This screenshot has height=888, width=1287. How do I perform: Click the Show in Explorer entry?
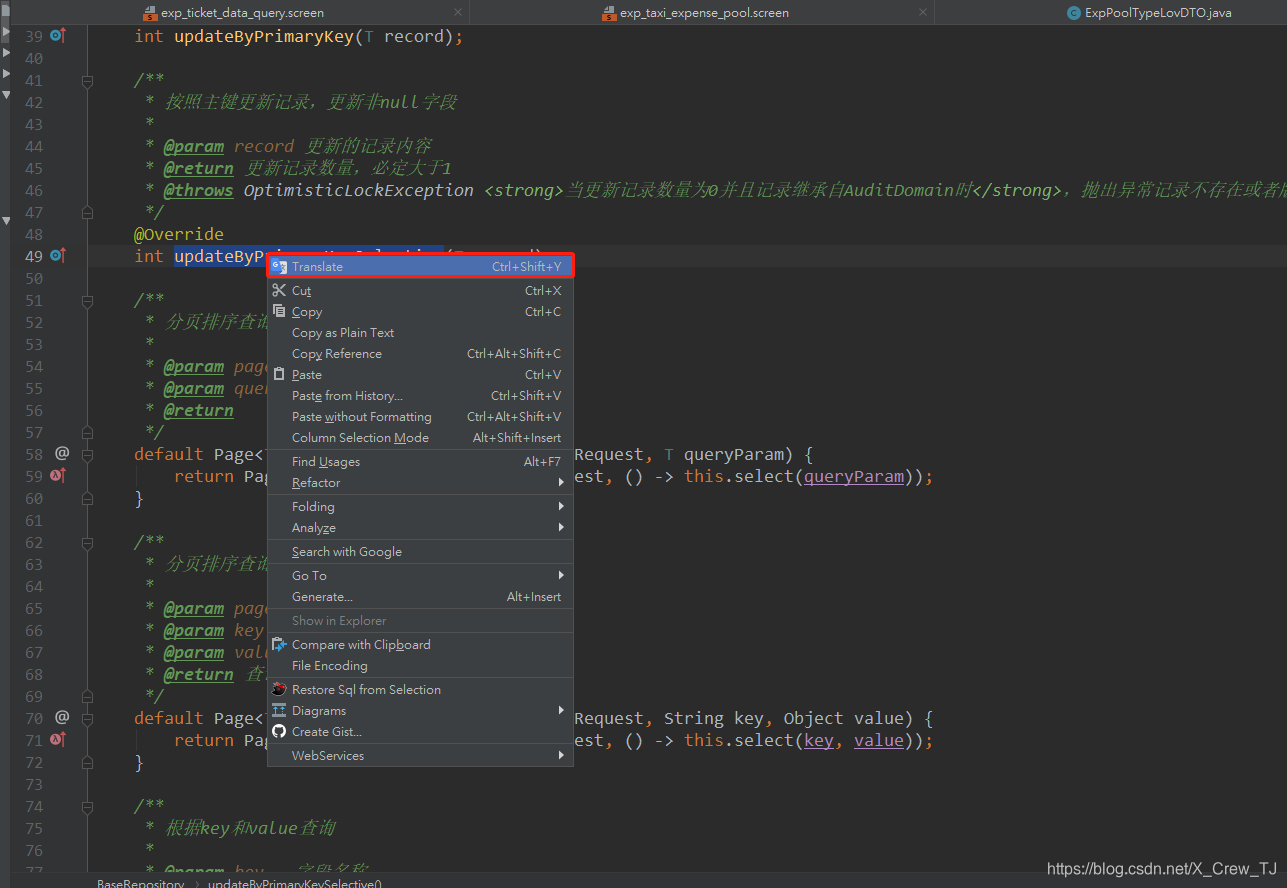(x=420, y=621)
